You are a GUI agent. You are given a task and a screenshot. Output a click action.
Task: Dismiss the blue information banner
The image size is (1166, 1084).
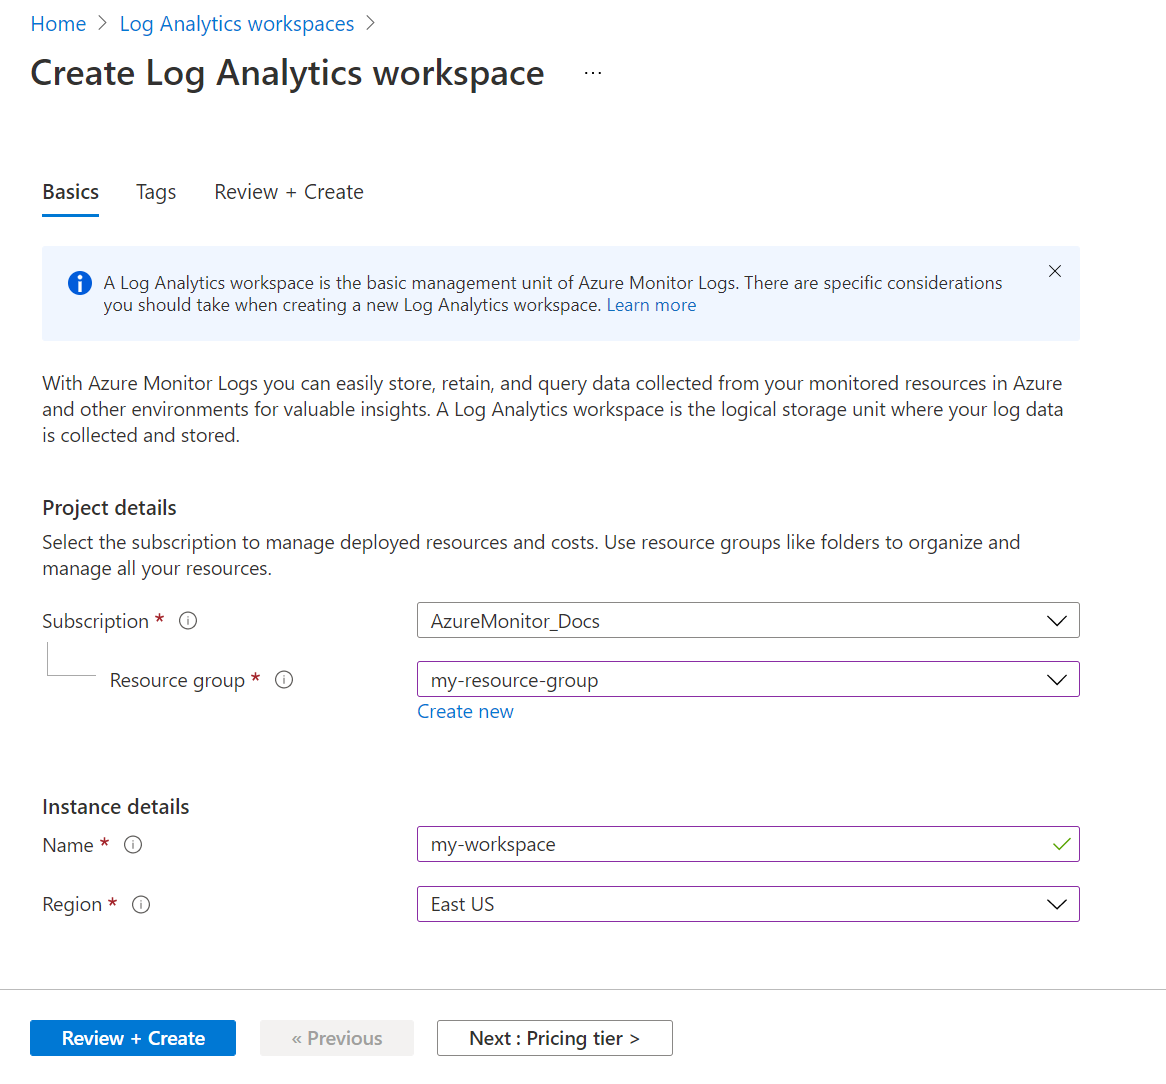pyautogui.click(x=1055, y=271)
